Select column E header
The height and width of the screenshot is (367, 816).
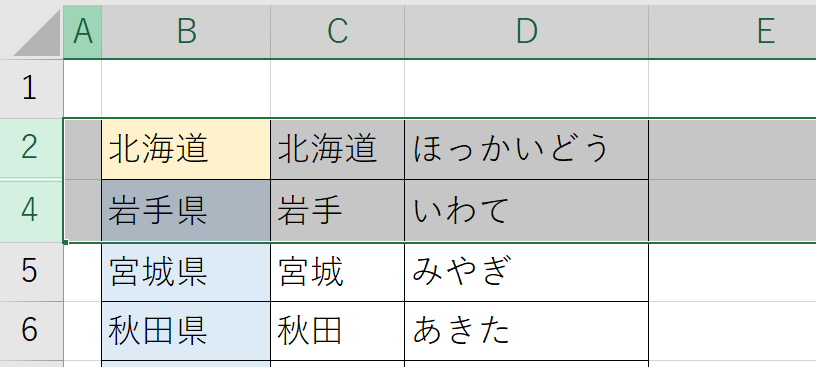pyautogui.click(x=732, y=32)
